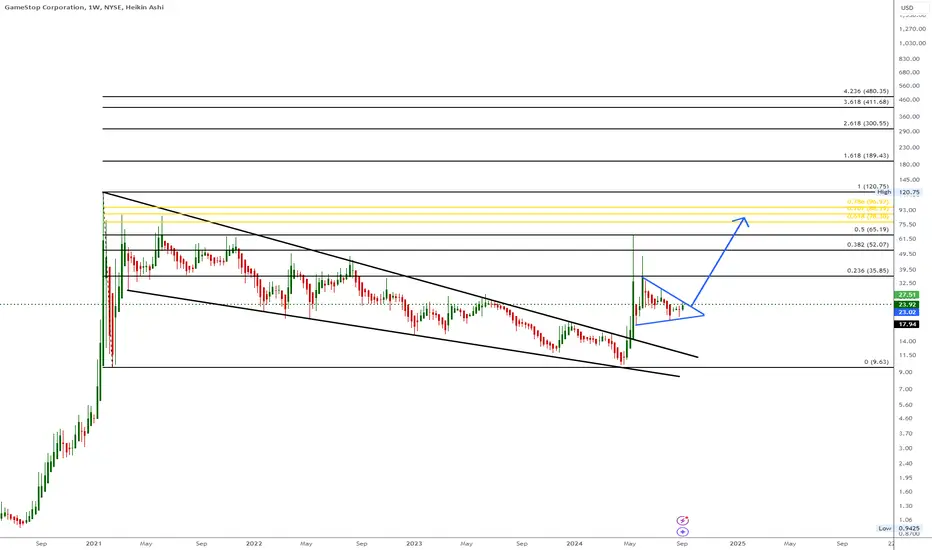The height and width of the screenshot is (550, 932).
Task: Select the 2.618 (300.55) Fibonacci level label
Action: [x=866, y=124]
